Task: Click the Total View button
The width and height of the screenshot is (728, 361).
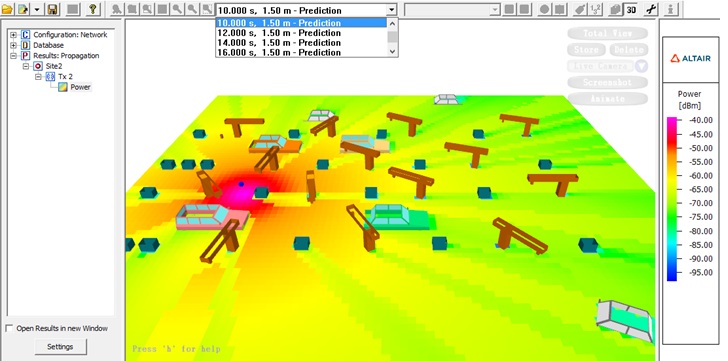Action: click(607, 33)
